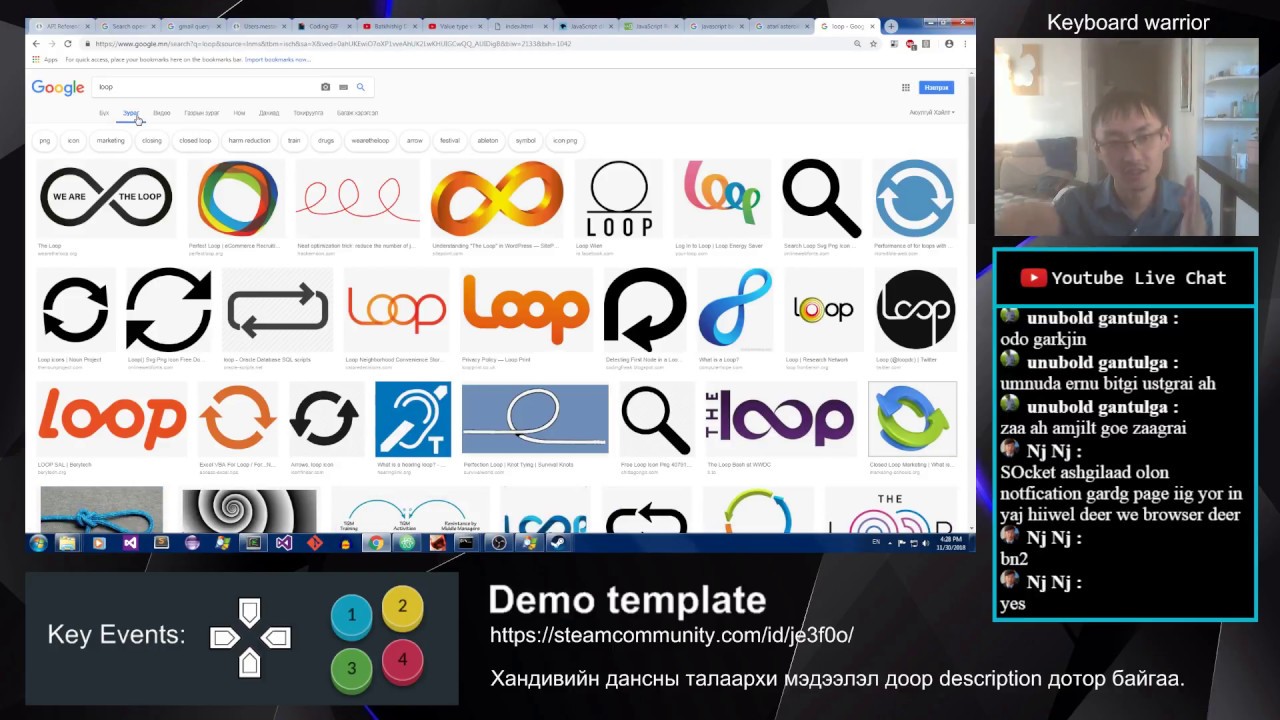Switch to the Maps search tab
Viewport: 1280px width, 720px height.
tap(201, 113)
